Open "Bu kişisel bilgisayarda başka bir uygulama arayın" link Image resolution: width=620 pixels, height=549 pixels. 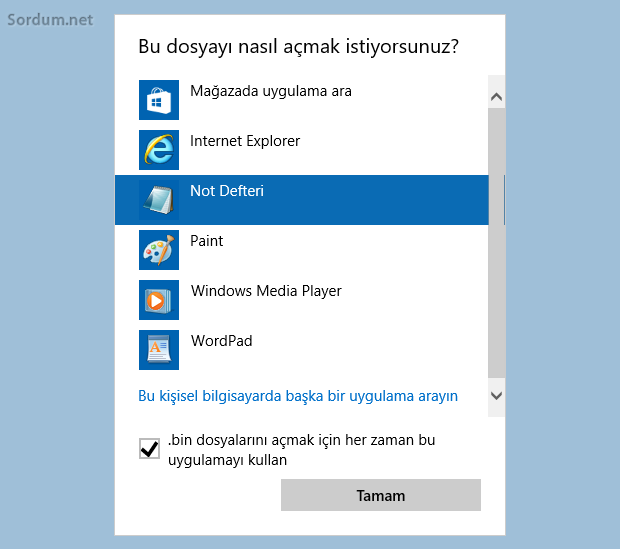298,396
